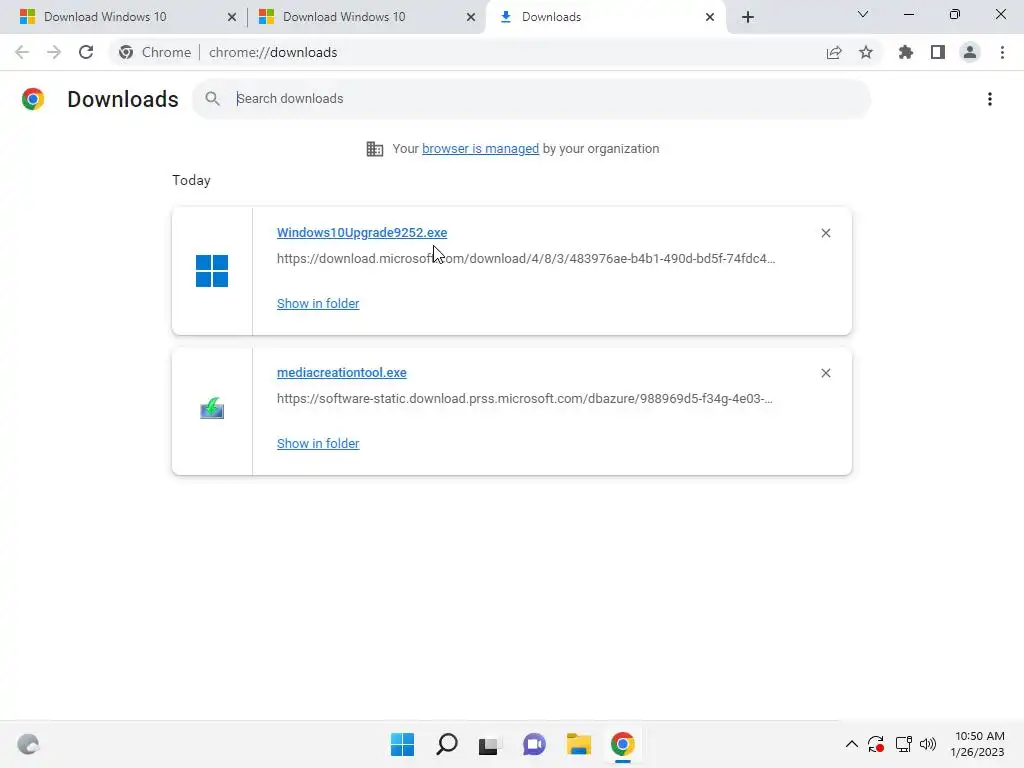
Task: Close the first Download Windows 10 tab
Action: coord(232,17)
